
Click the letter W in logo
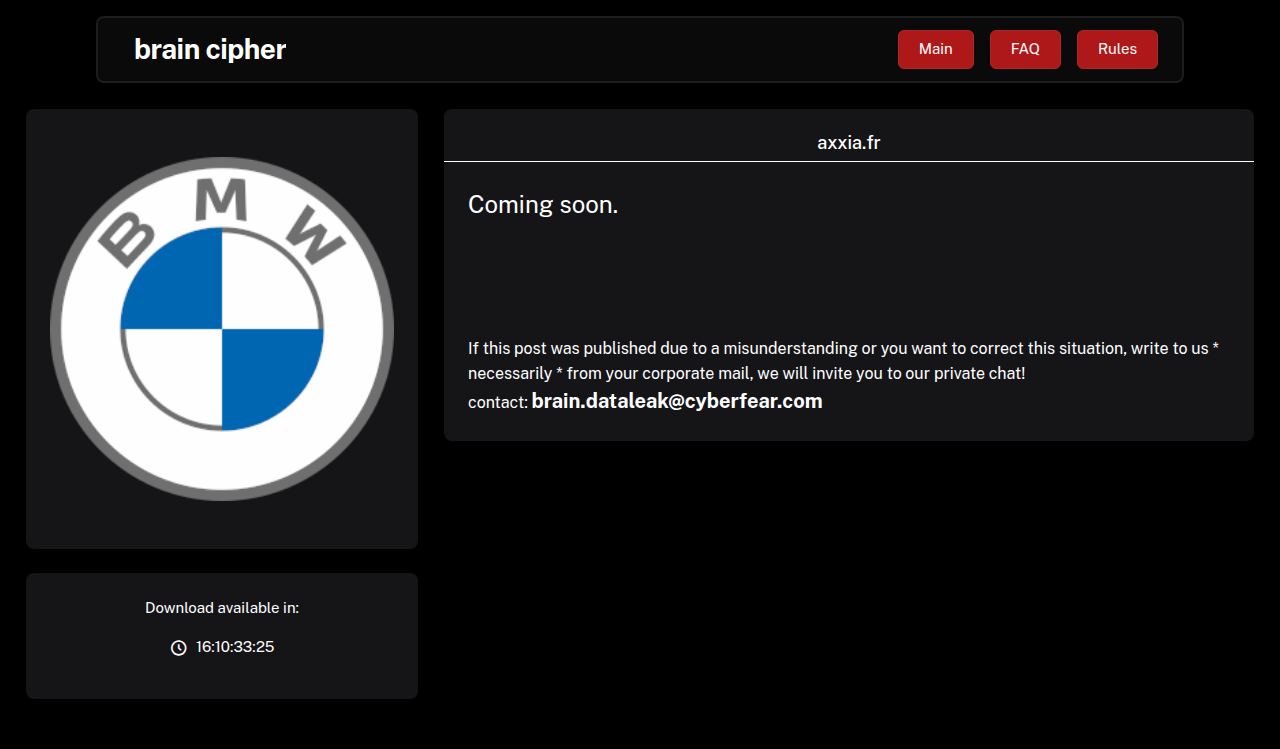coord(316,238)
